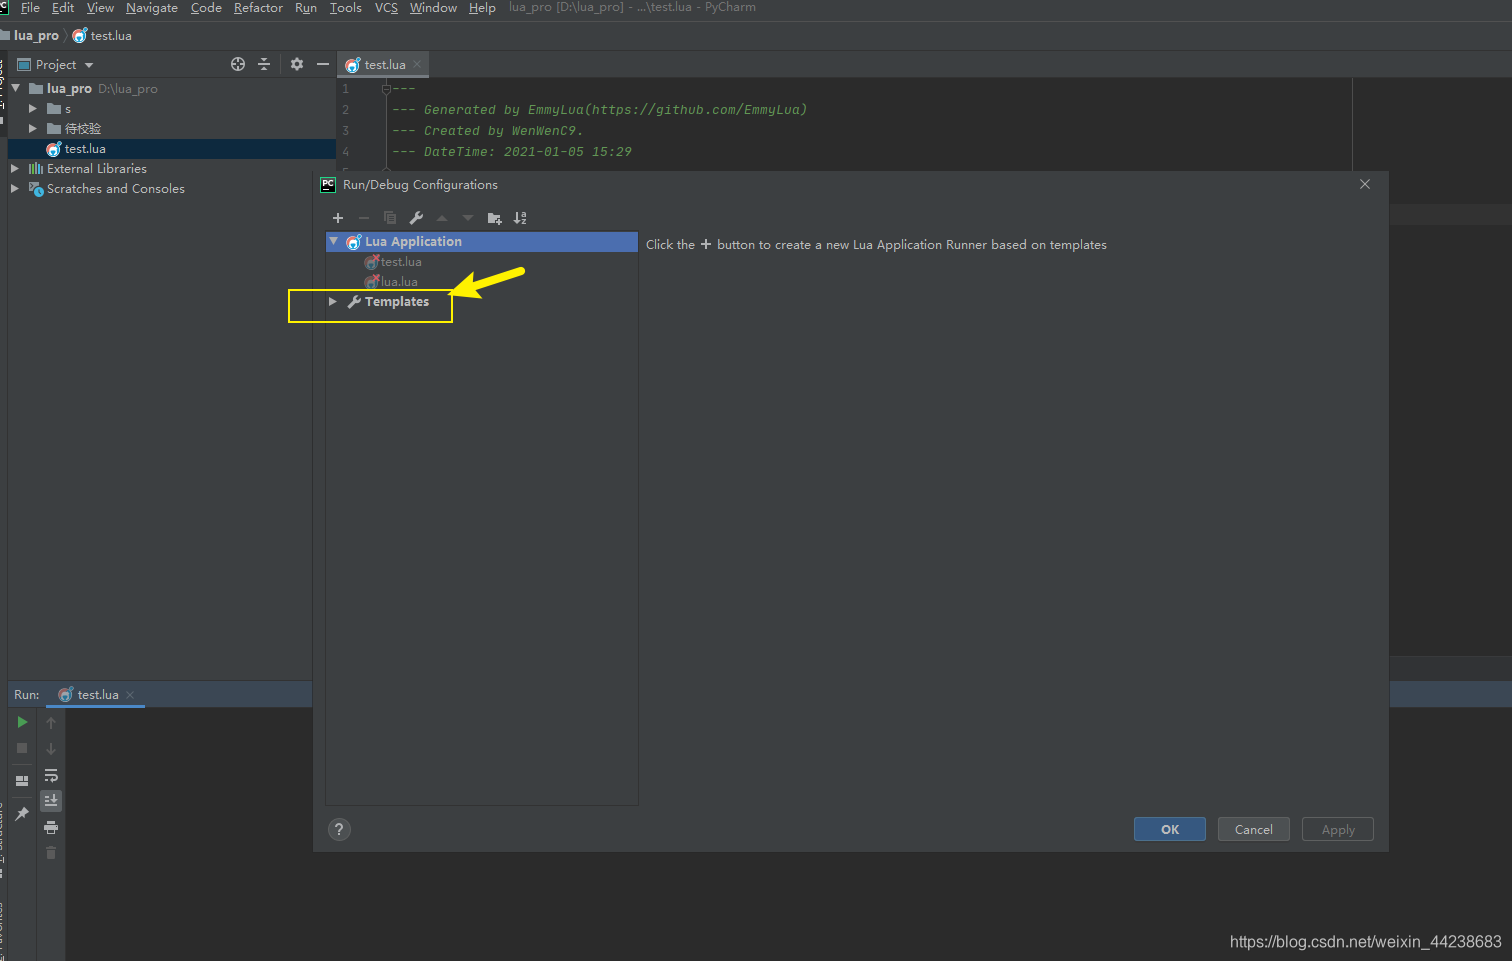Open edit templates wrench icon in dialog toolbar

click(416, 218)
